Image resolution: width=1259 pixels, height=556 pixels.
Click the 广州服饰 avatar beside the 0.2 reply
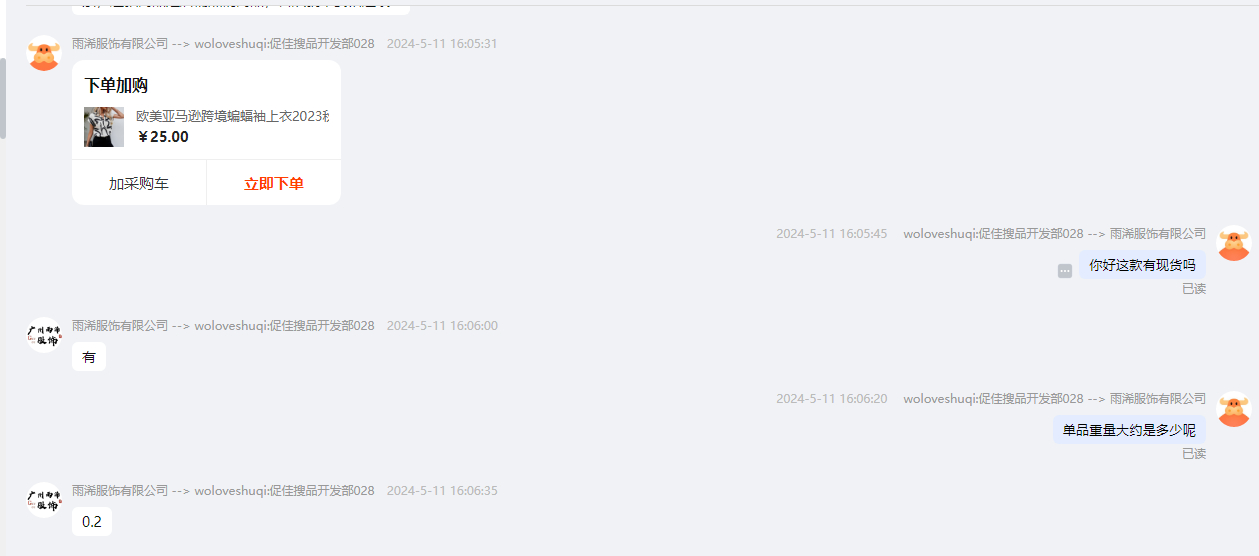pyautogui.click(x=44, y=500)
